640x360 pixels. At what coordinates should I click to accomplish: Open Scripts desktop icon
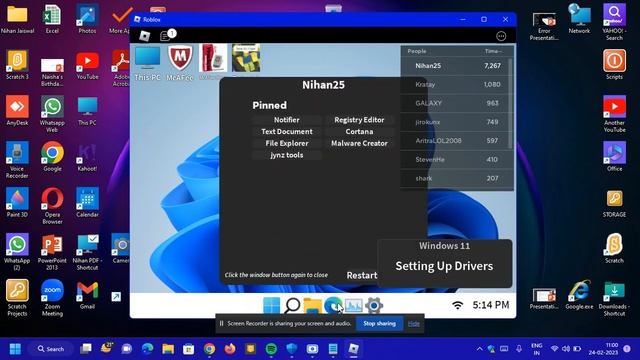pos(614,65)
